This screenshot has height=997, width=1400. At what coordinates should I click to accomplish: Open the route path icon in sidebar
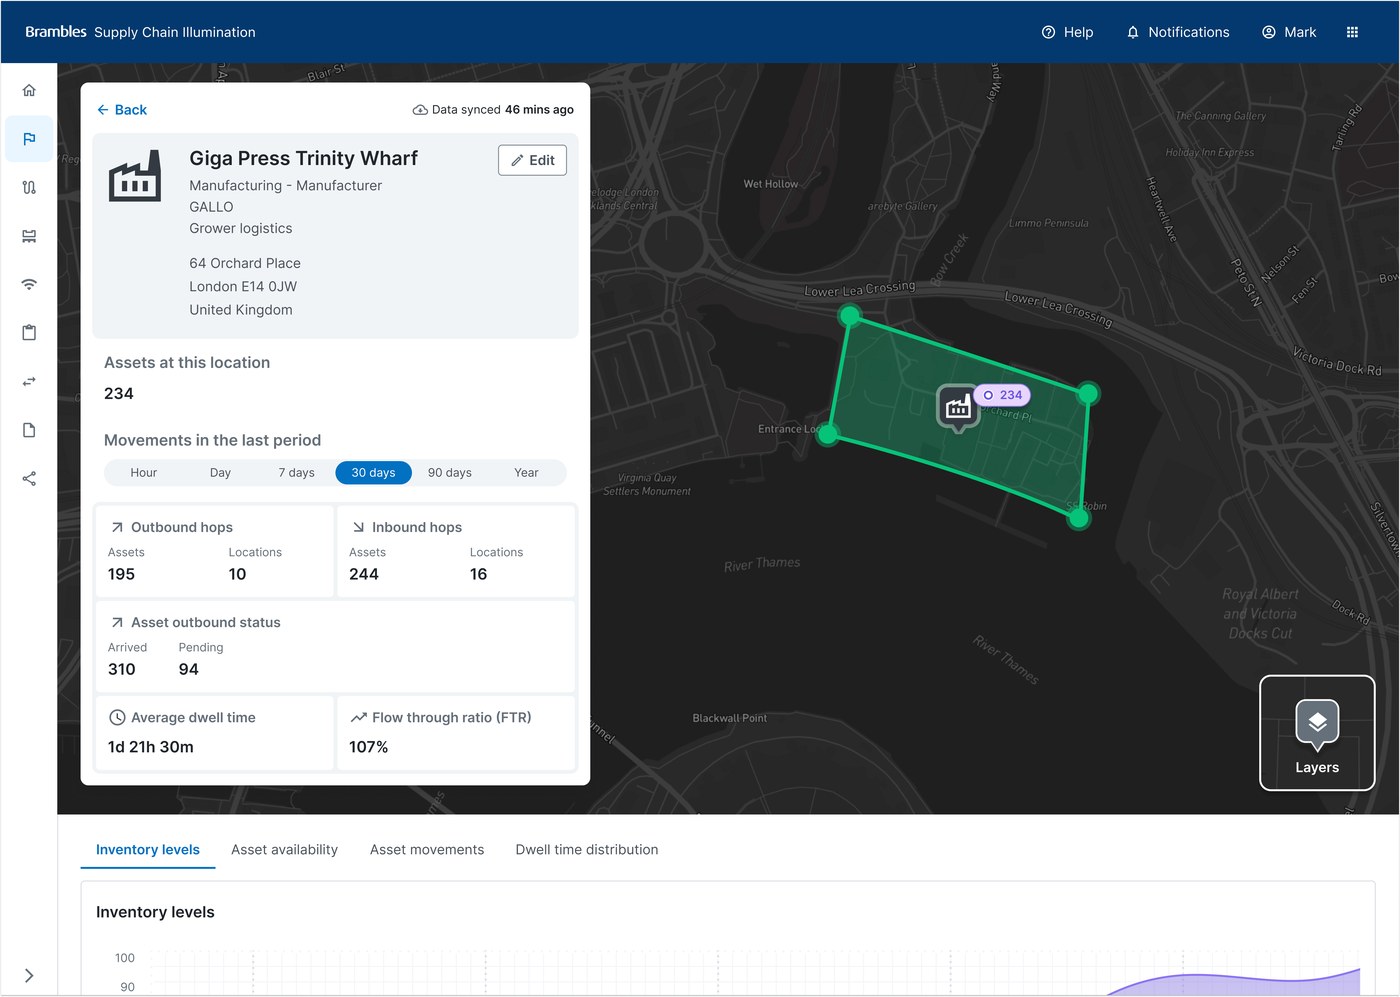29,187
